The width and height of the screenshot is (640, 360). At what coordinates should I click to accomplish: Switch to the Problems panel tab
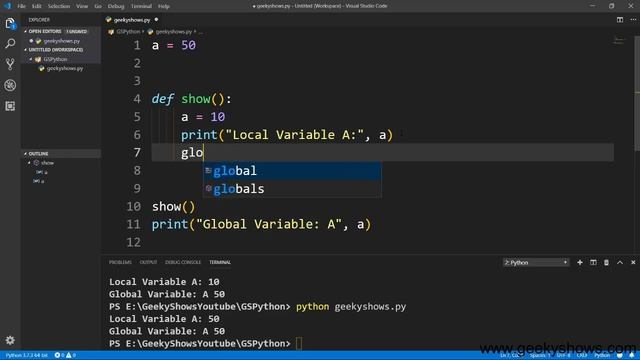click(x=120, y=262)
